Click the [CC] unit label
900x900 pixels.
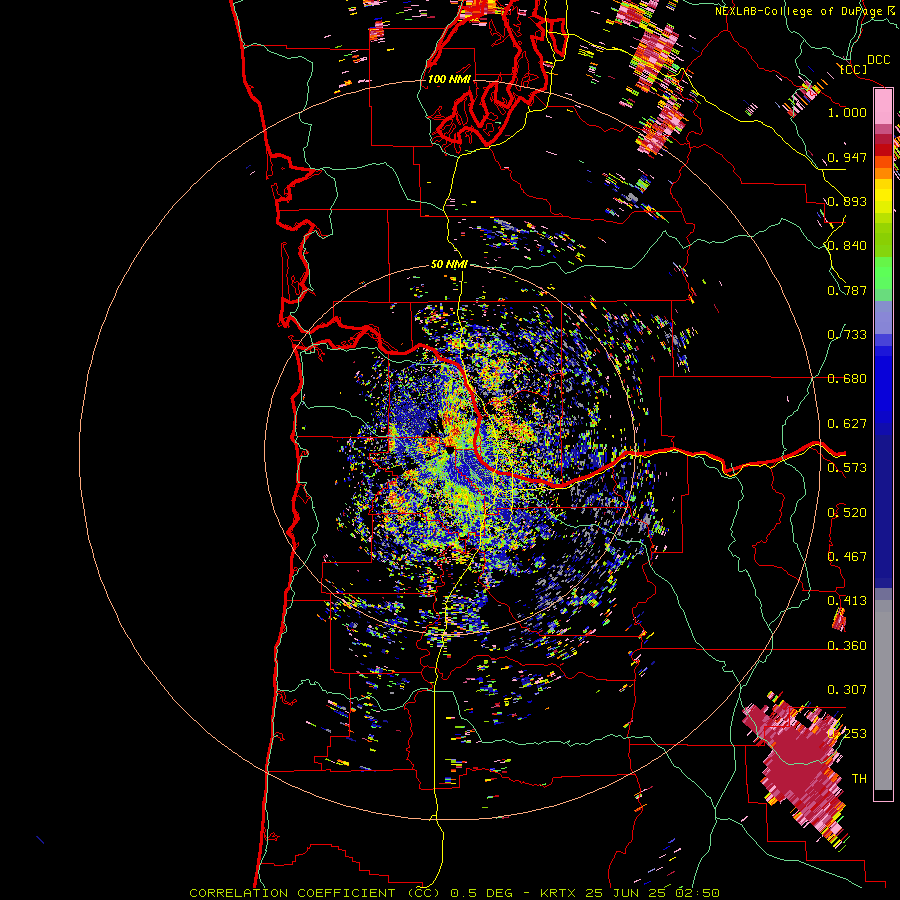tap(853, 70)
